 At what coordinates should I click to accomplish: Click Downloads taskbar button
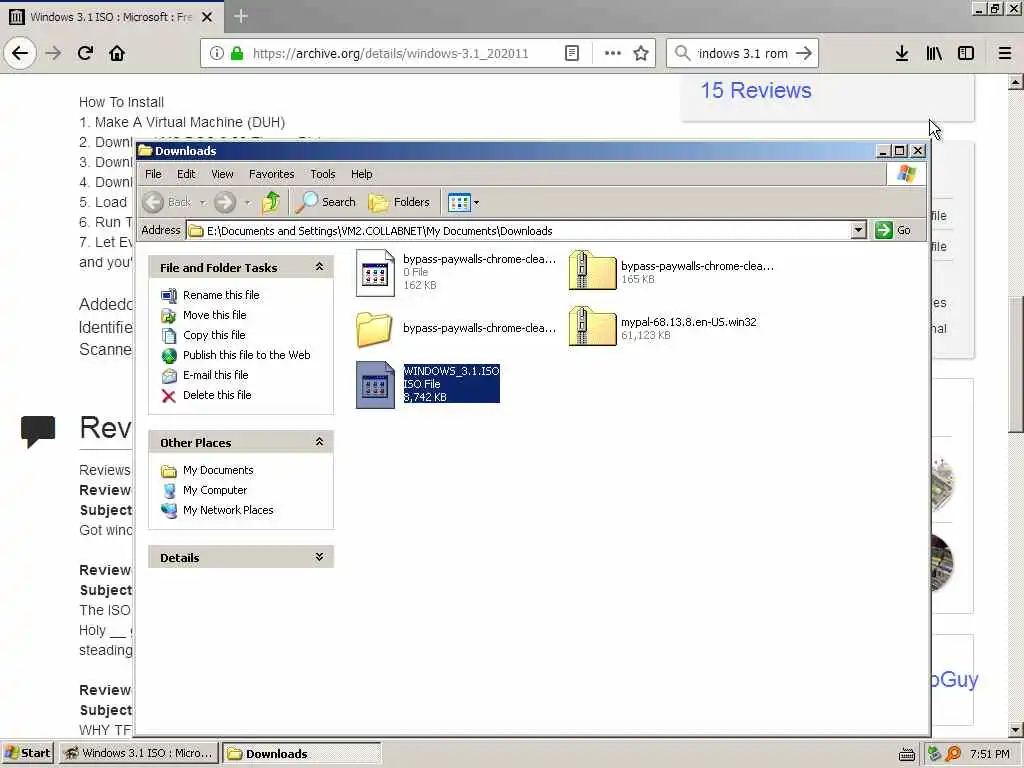[302, 753]
